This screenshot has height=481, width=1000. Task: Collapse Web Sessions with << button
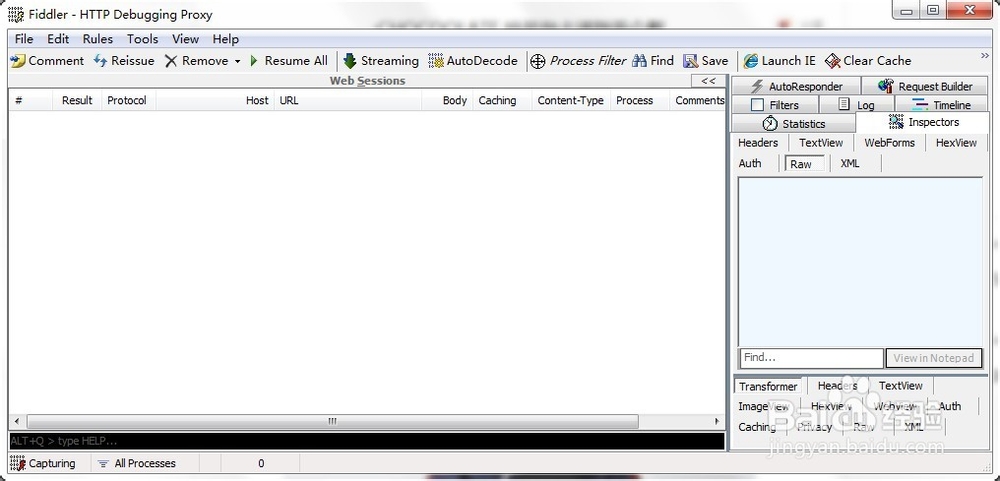pyautogui.click(x=708, y=81)
